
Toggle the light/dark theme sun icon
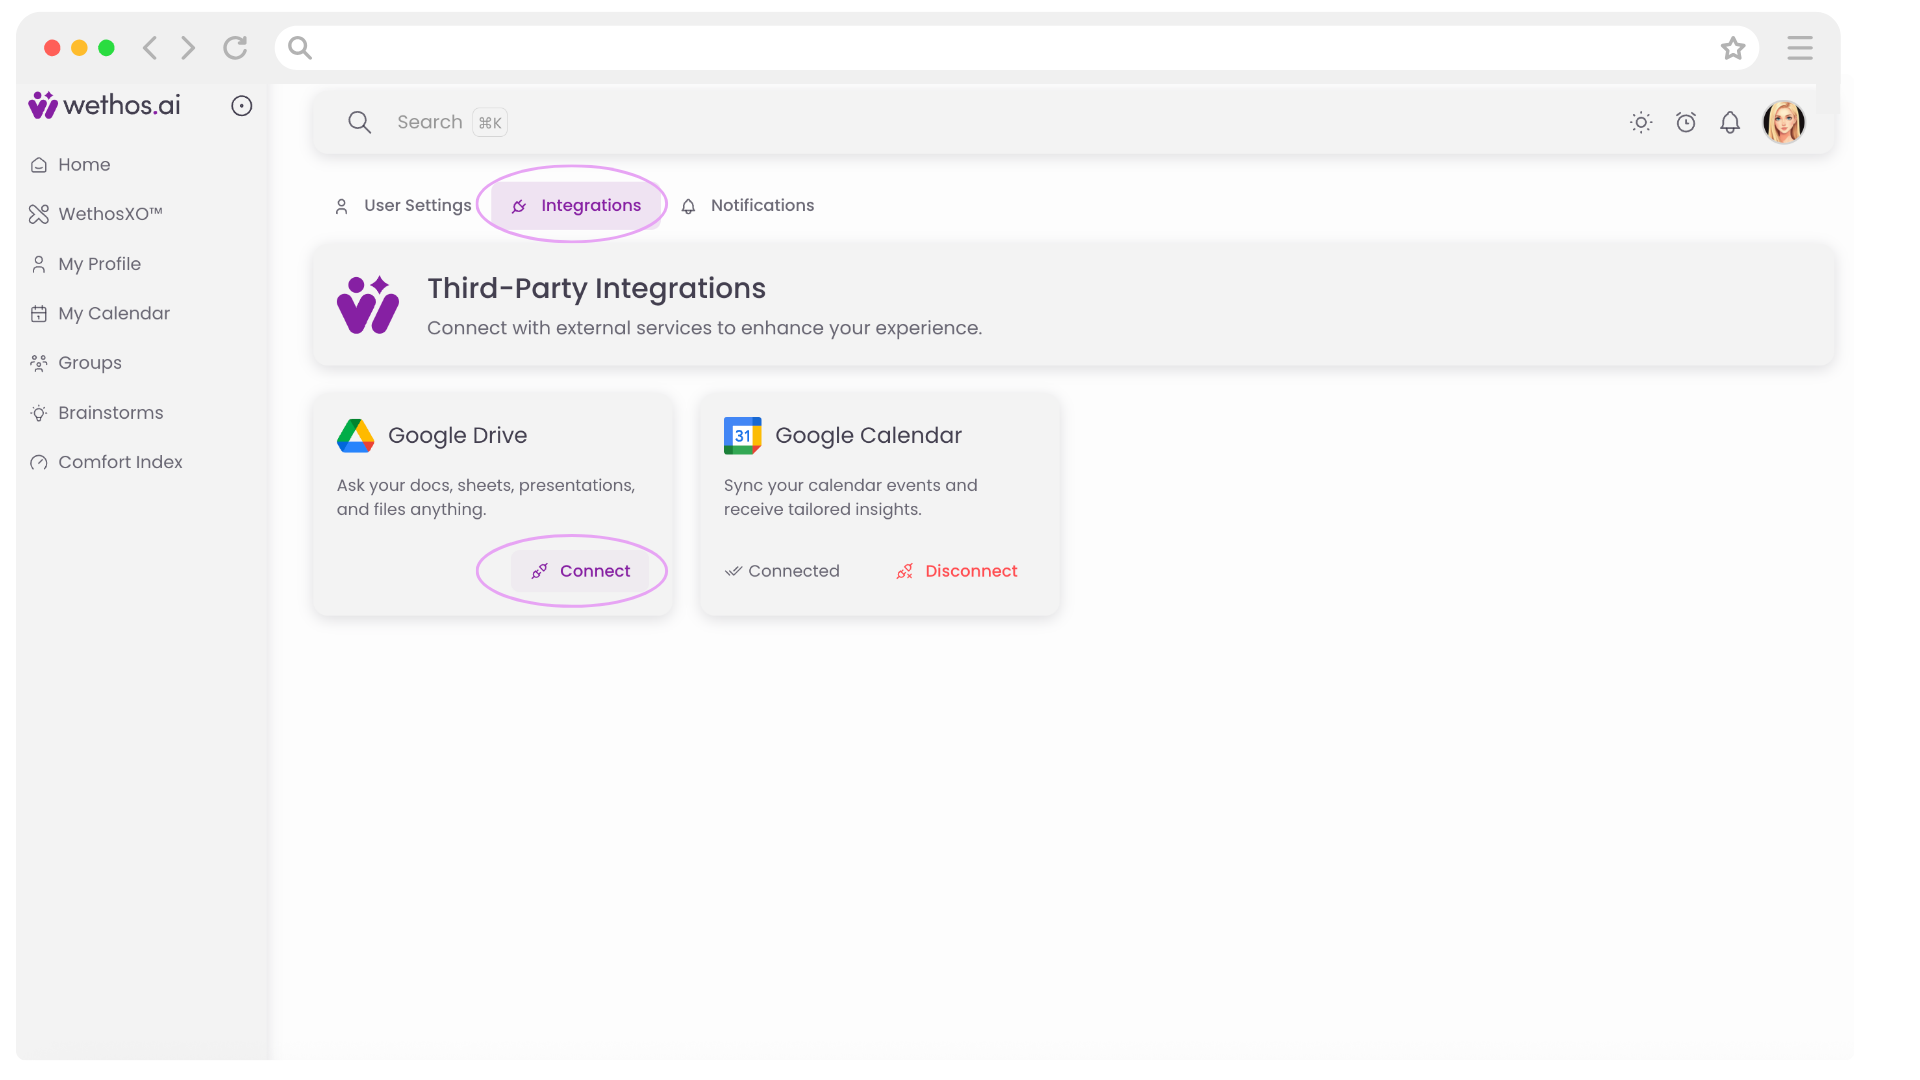click(1640, 122)
